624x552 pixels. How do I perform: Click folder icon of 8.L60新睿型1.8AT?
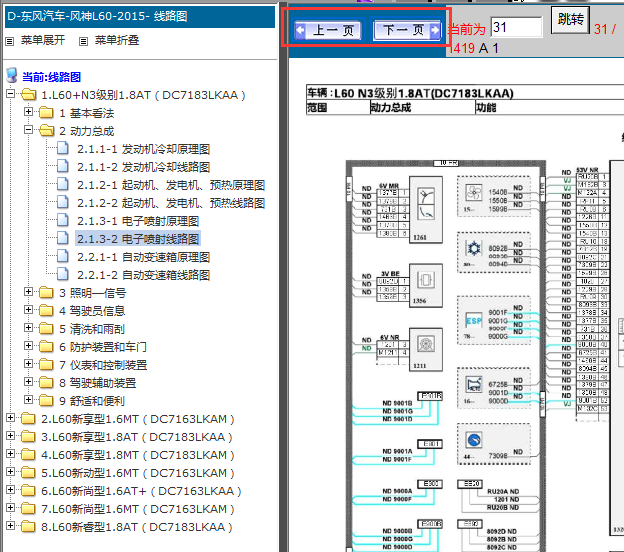coord(28,527)
